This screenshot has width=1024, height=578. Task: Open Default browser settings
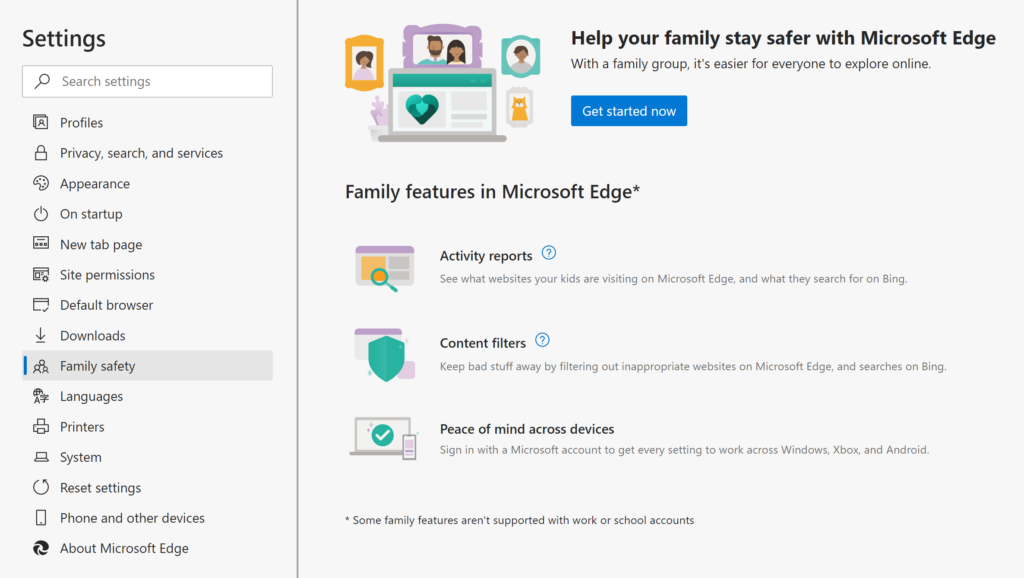coord(148,305)
